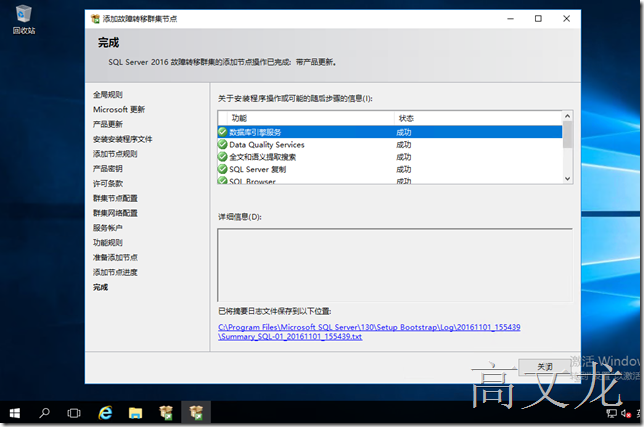The width and height of the screenshot is (644, 427).
Task: Launch Internet Explorer from the taskbar
Action: (x=105, y=413)
